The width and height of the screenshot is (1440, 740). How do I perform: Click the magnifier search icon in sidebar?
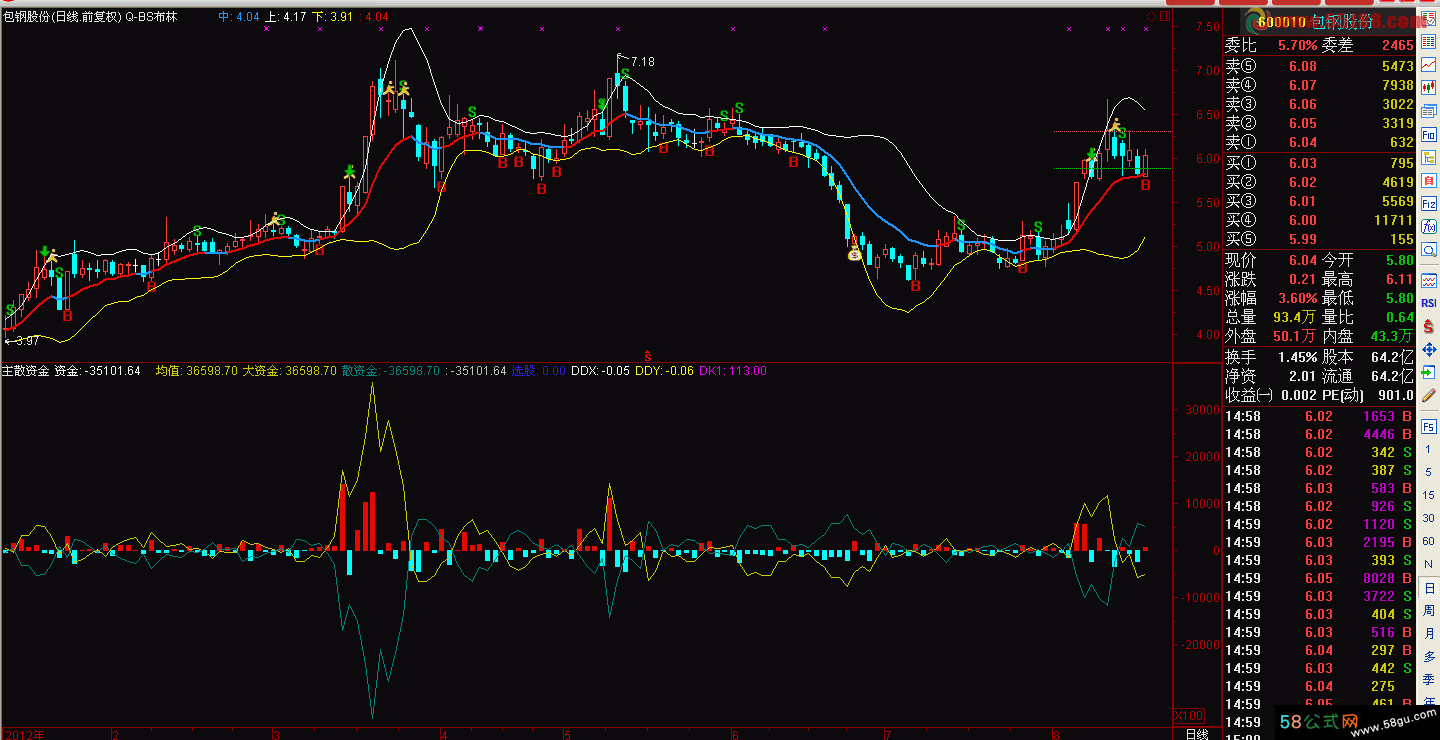coord(1429,250)
